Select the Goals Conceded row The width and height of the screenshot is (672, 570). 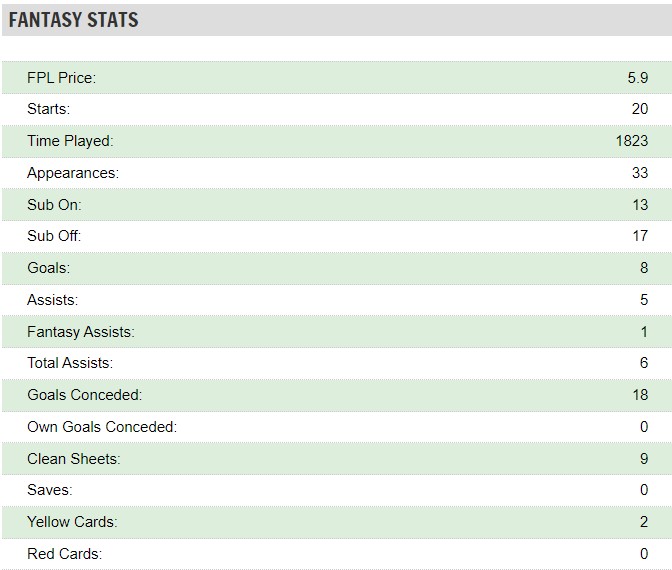(x=337, y=395)
